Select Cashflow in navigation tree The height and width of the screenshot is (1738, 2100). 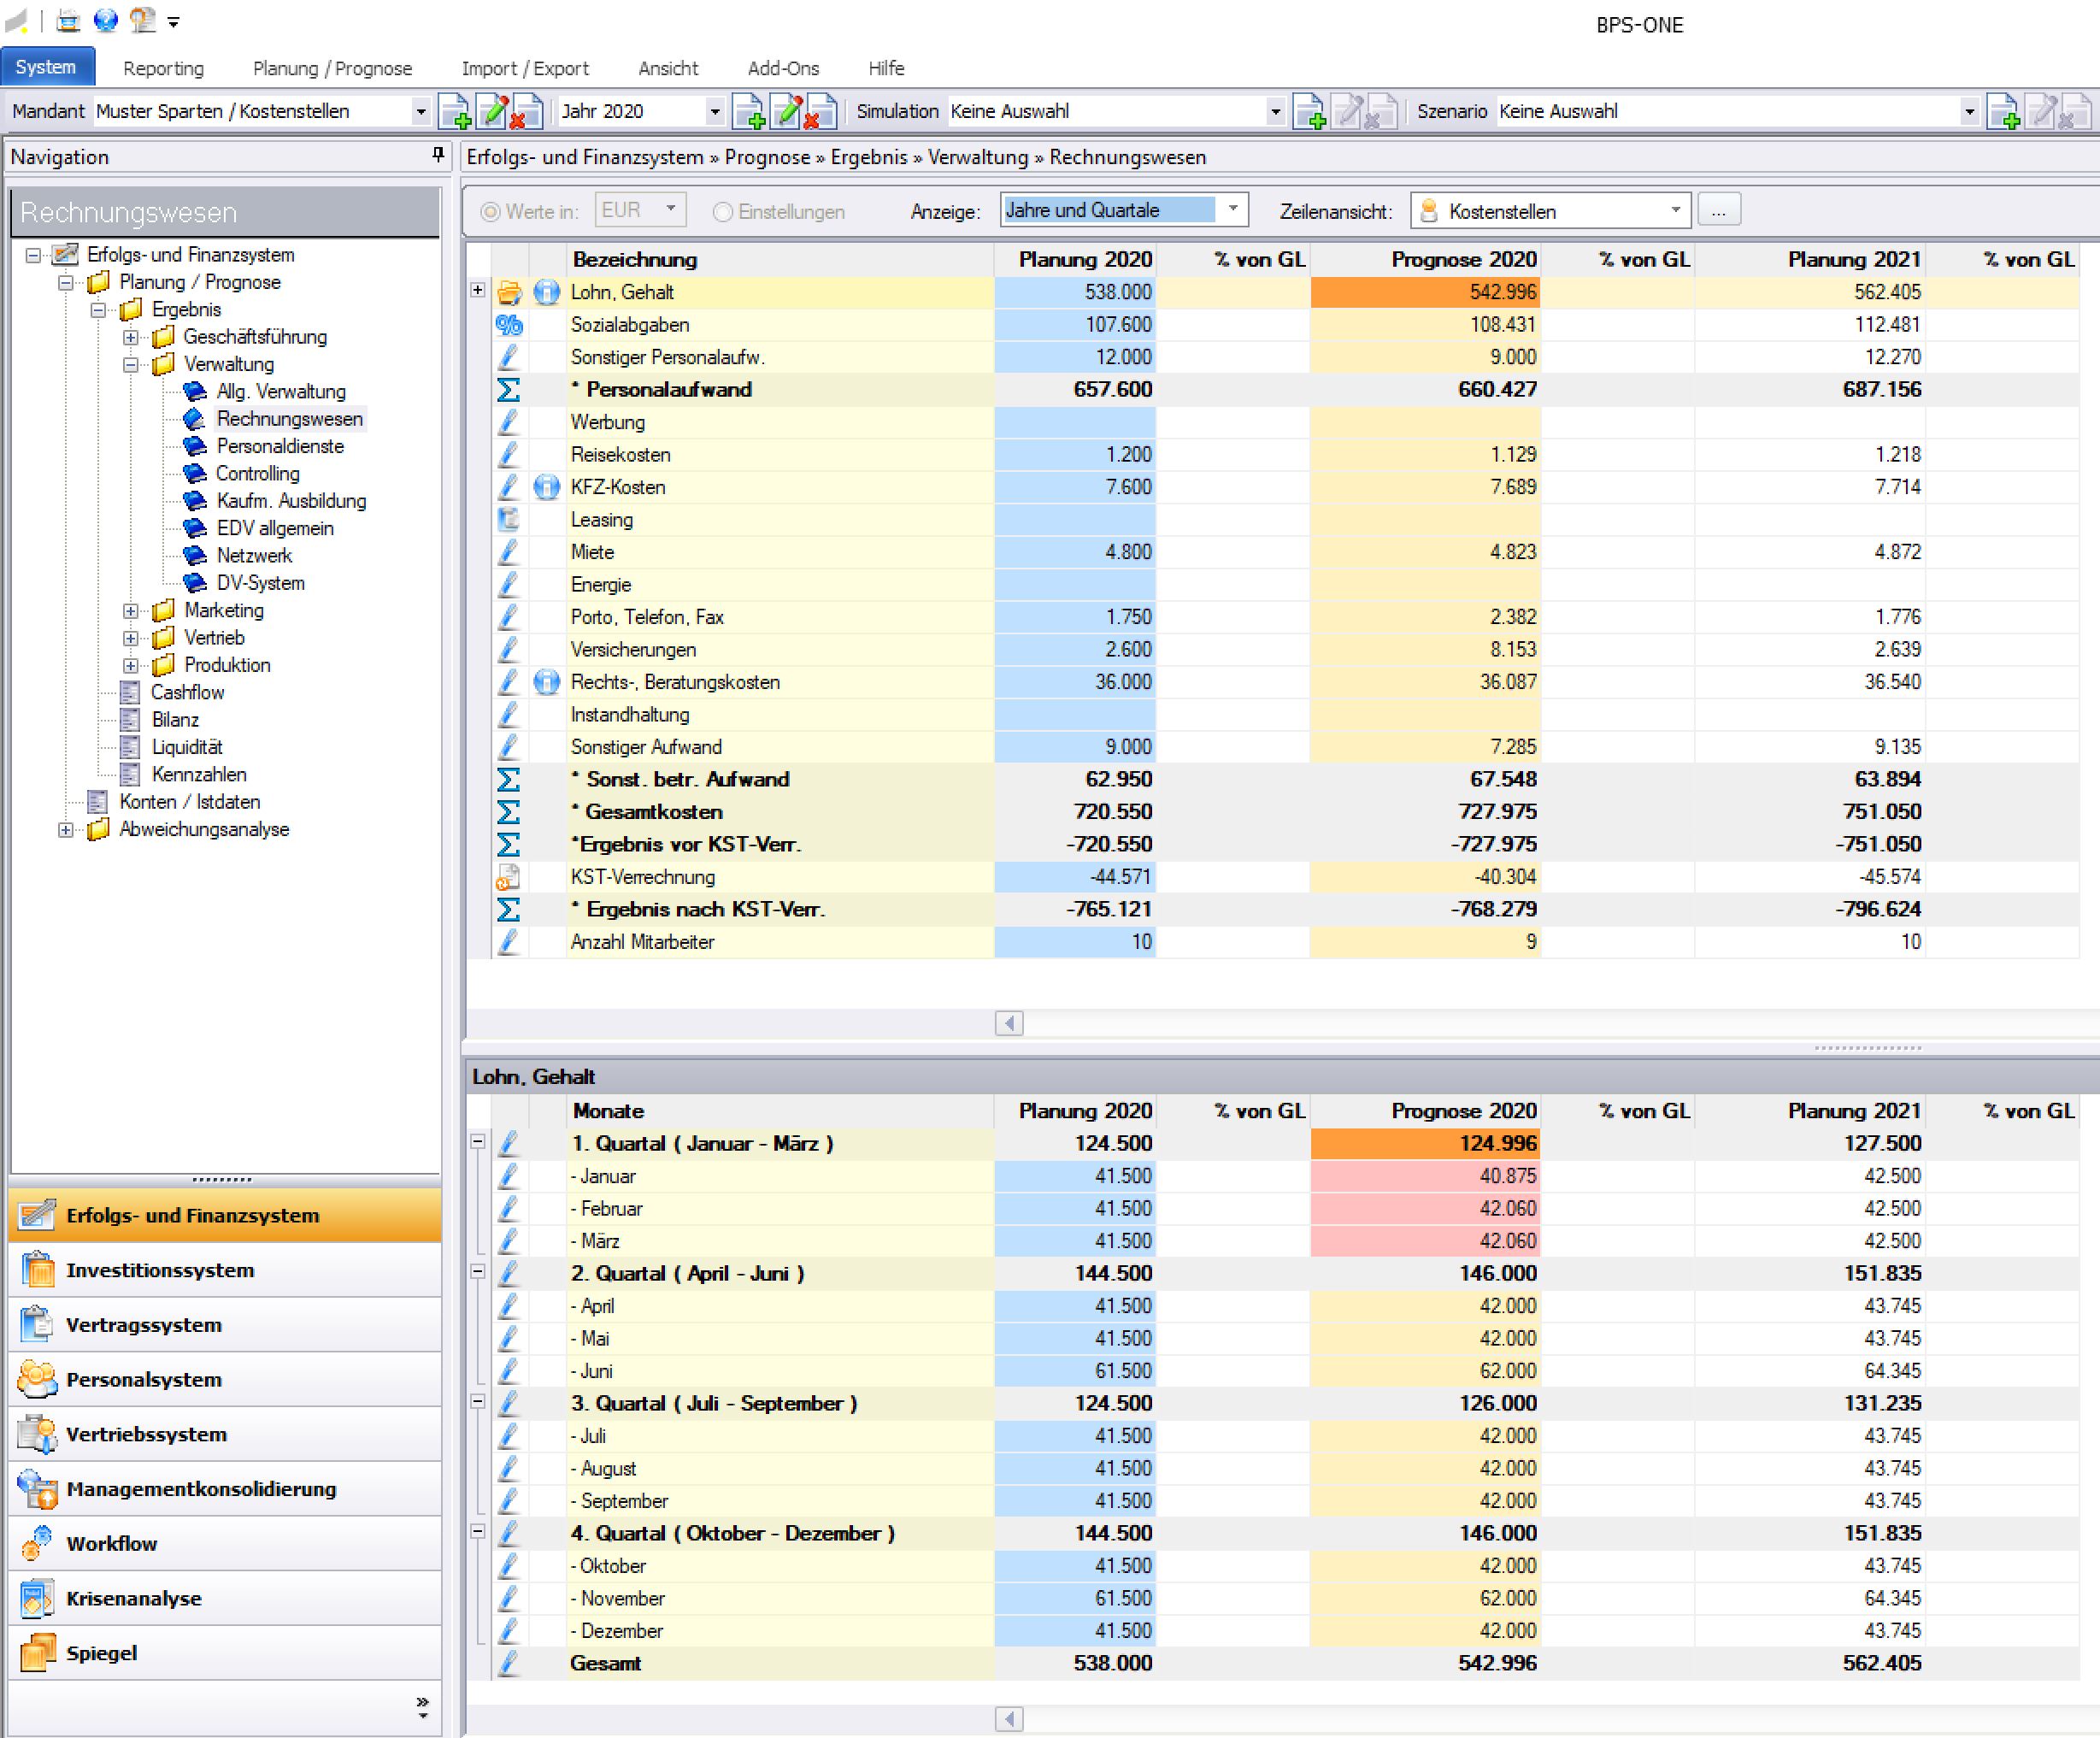(187, 693)
